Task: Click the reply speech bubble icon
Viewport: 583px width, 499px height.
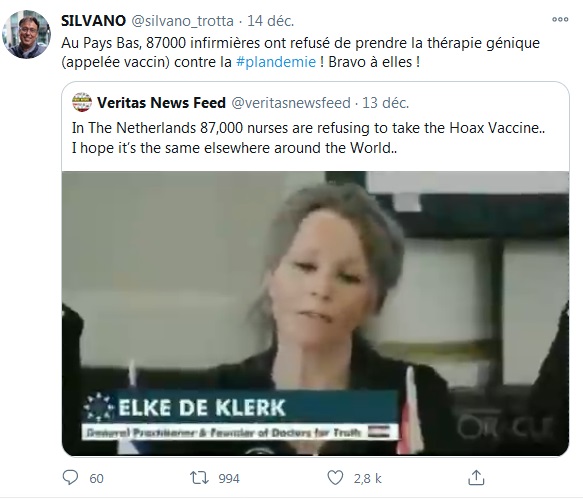Action: tap(70, 477)
